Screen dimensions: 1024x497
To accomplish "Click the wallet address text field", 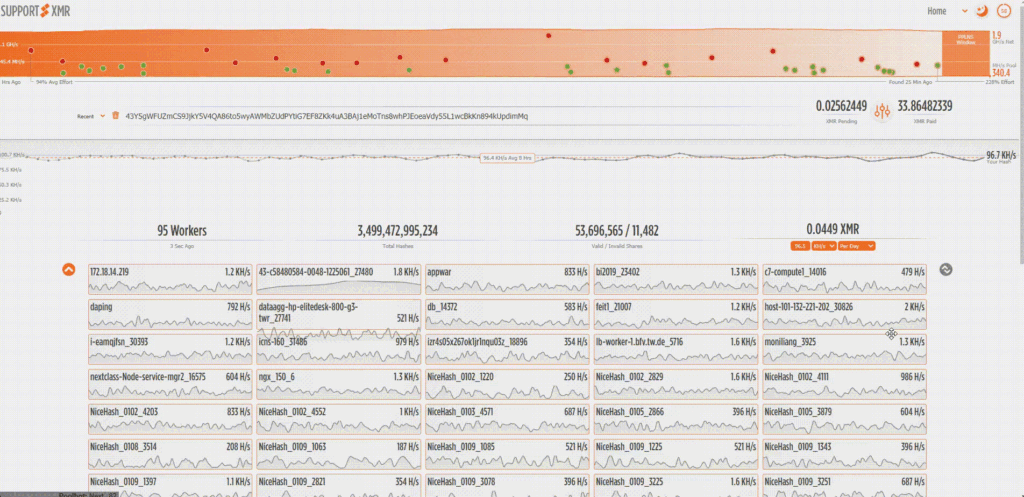I will (x=325, y=116).
